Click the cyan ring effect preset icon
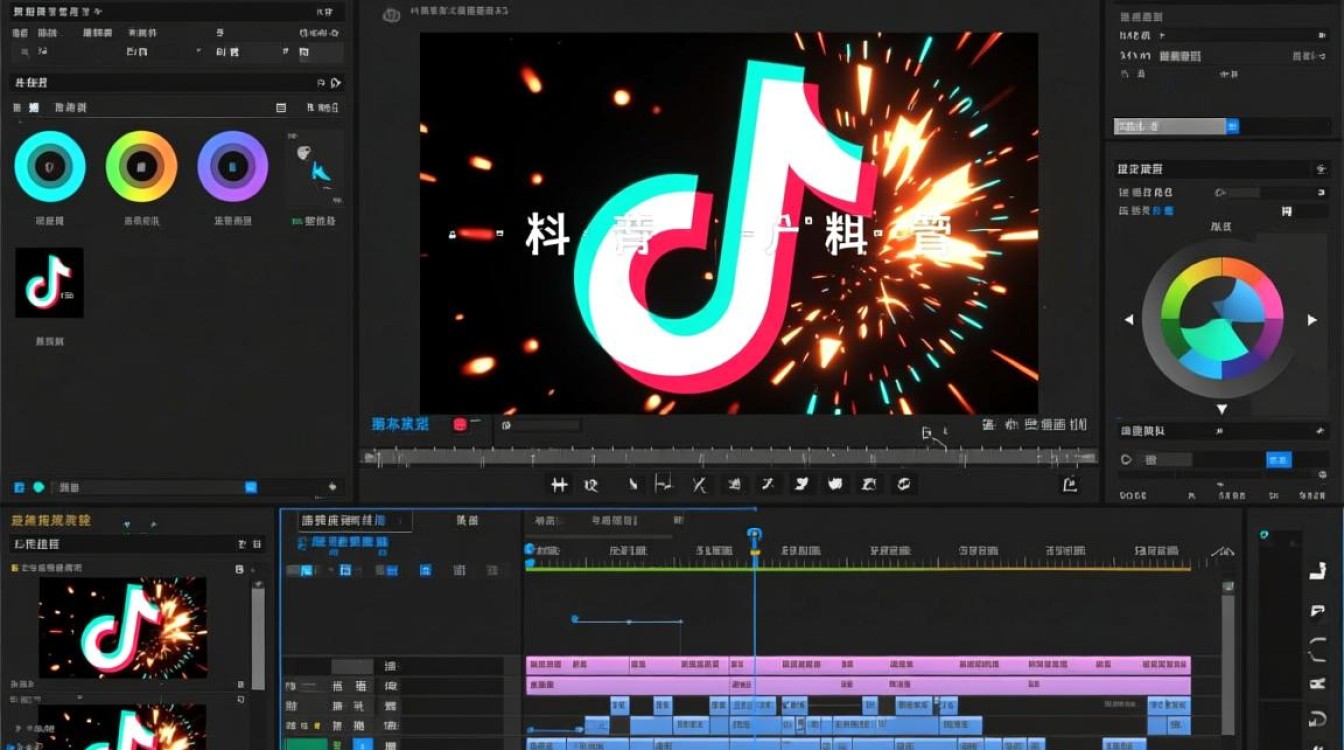Screen dimensions: 1344x750 click(x=50, y=166)
